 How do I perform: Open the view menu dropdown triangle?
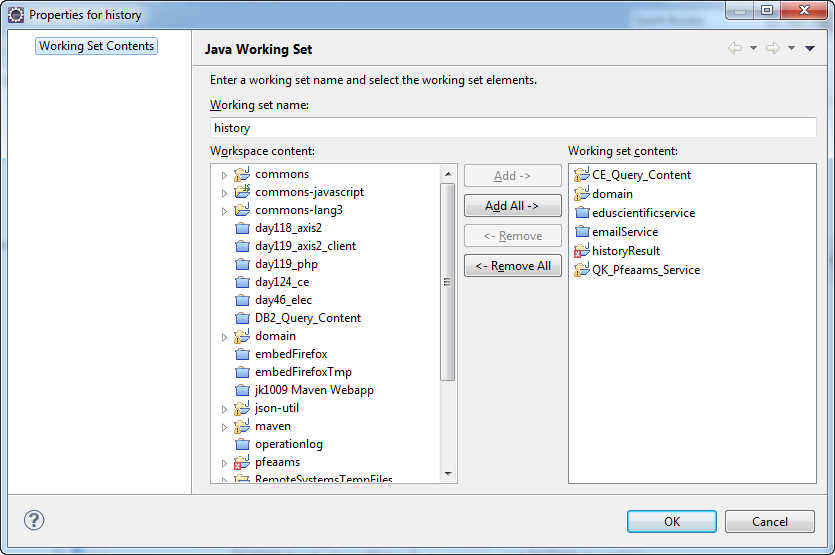coord(810,48)
